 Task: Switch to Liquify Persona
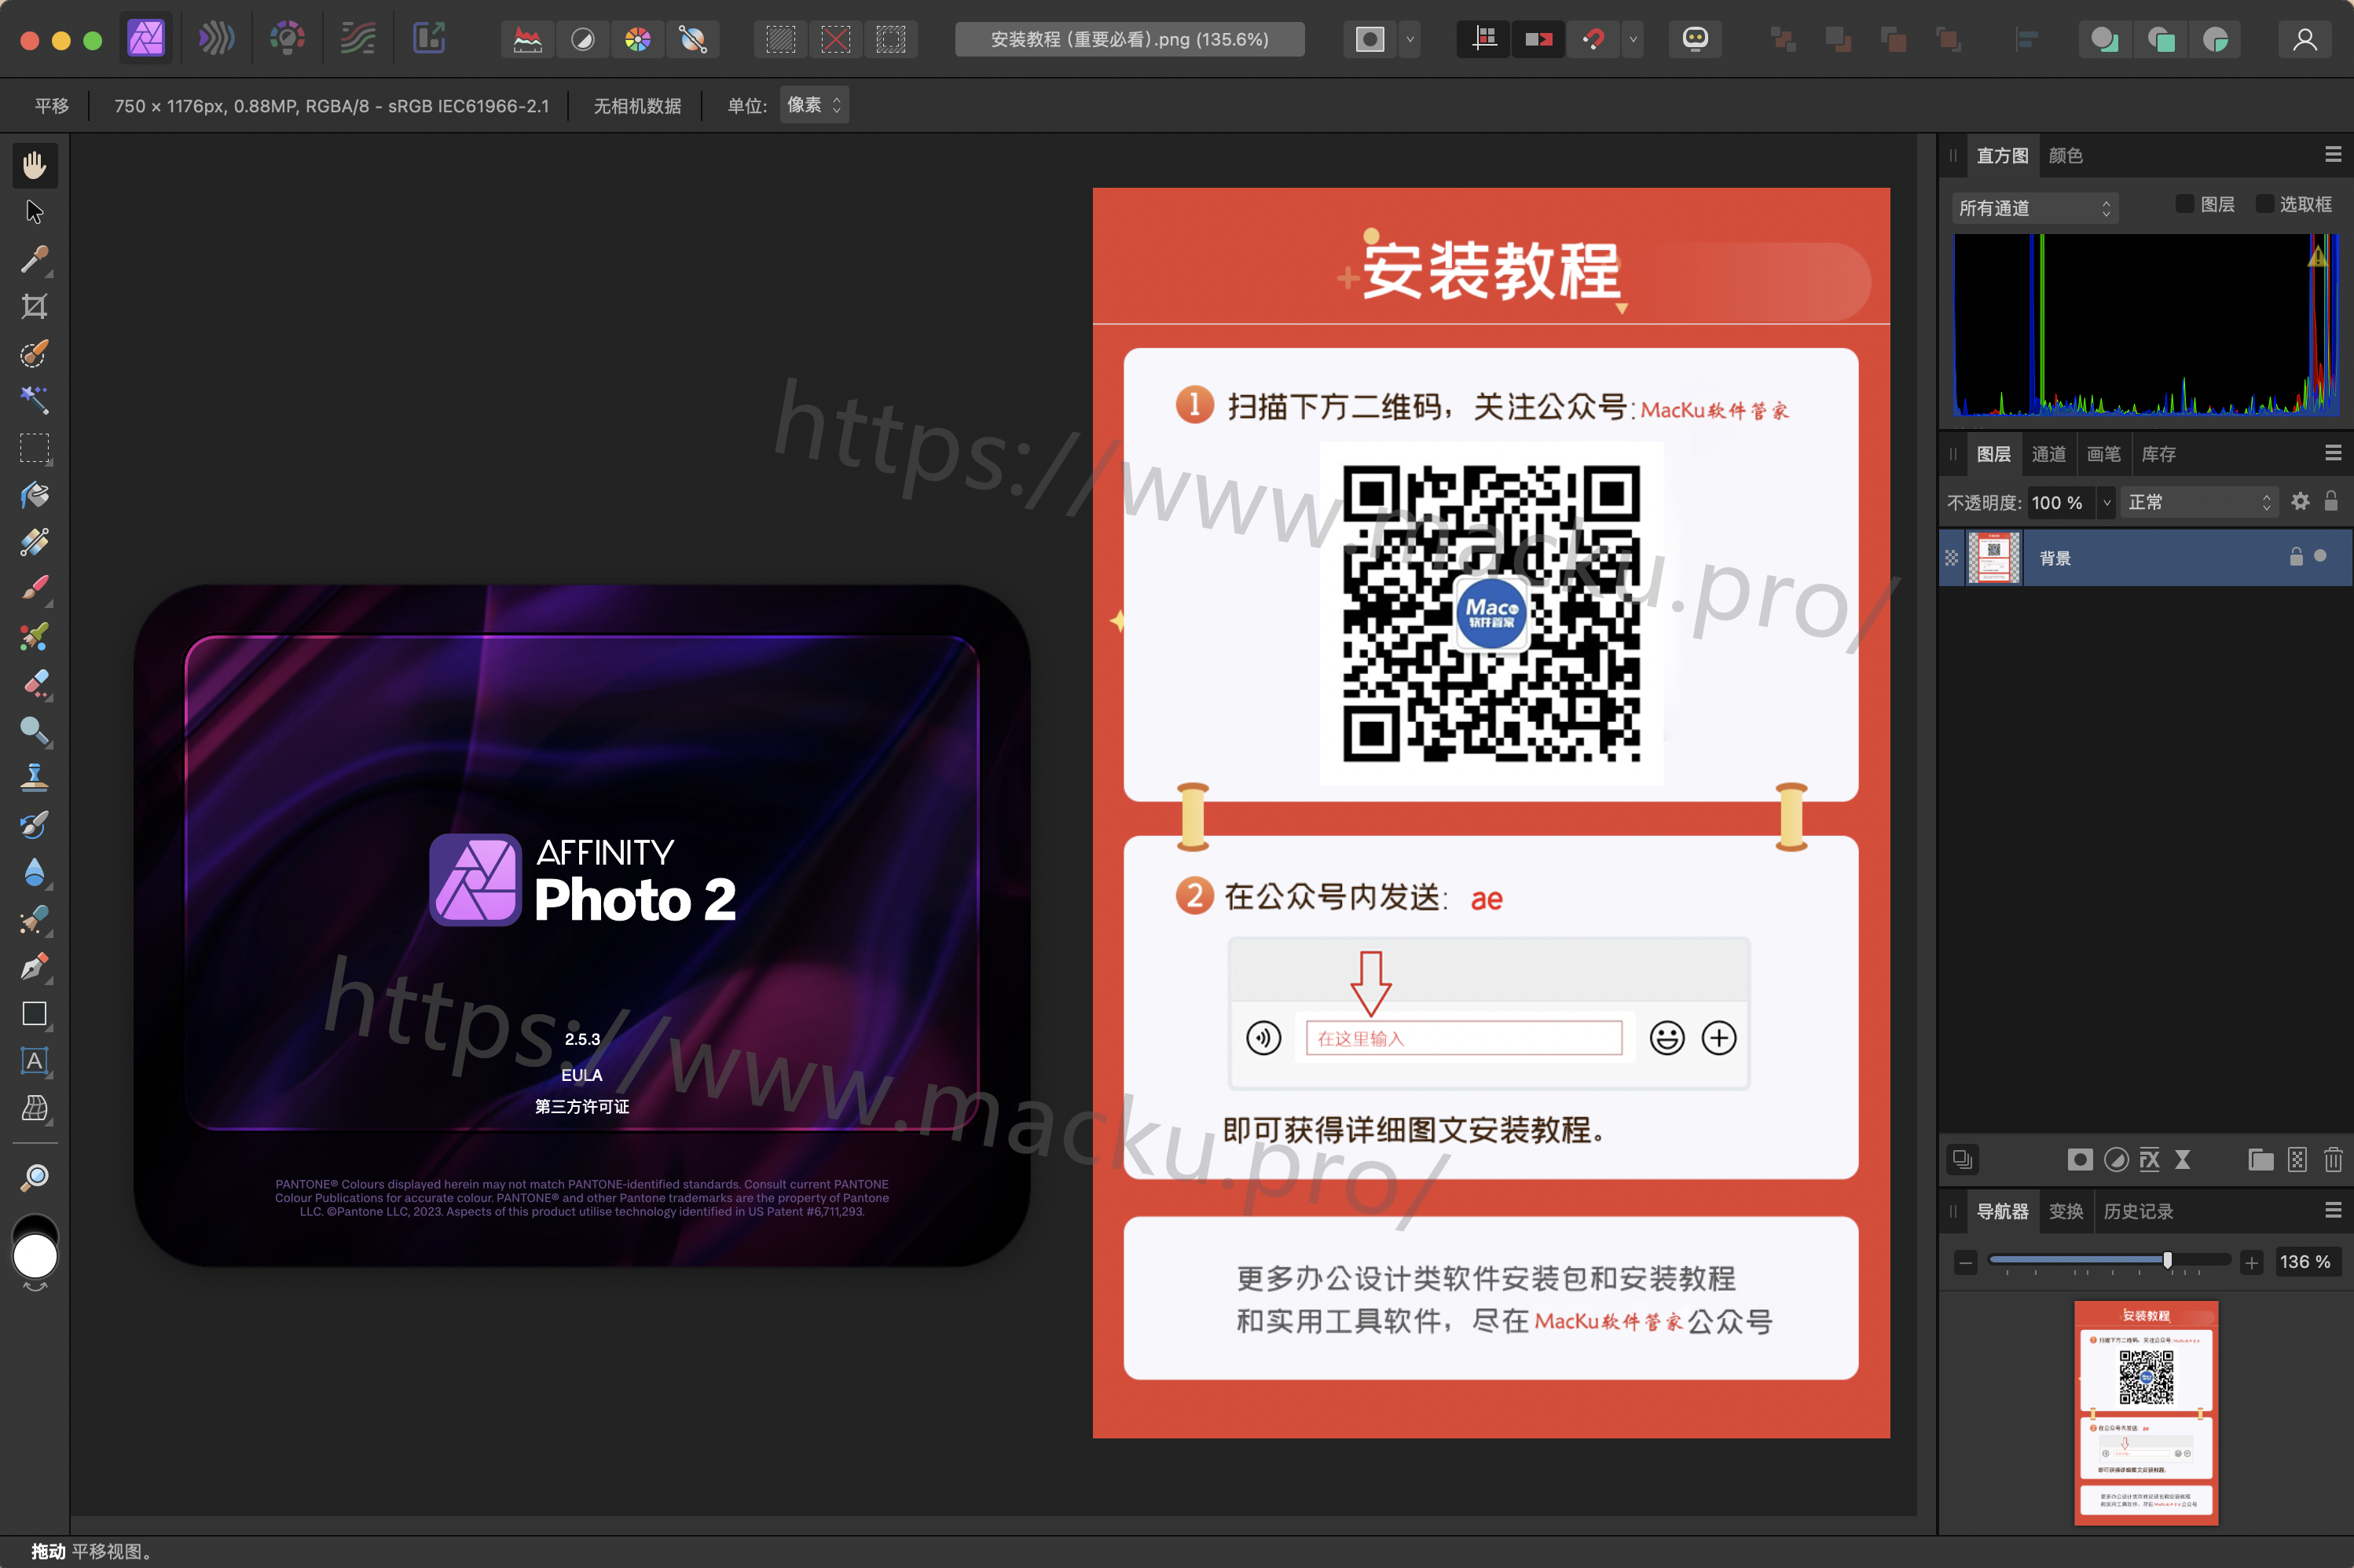(216, 39)
